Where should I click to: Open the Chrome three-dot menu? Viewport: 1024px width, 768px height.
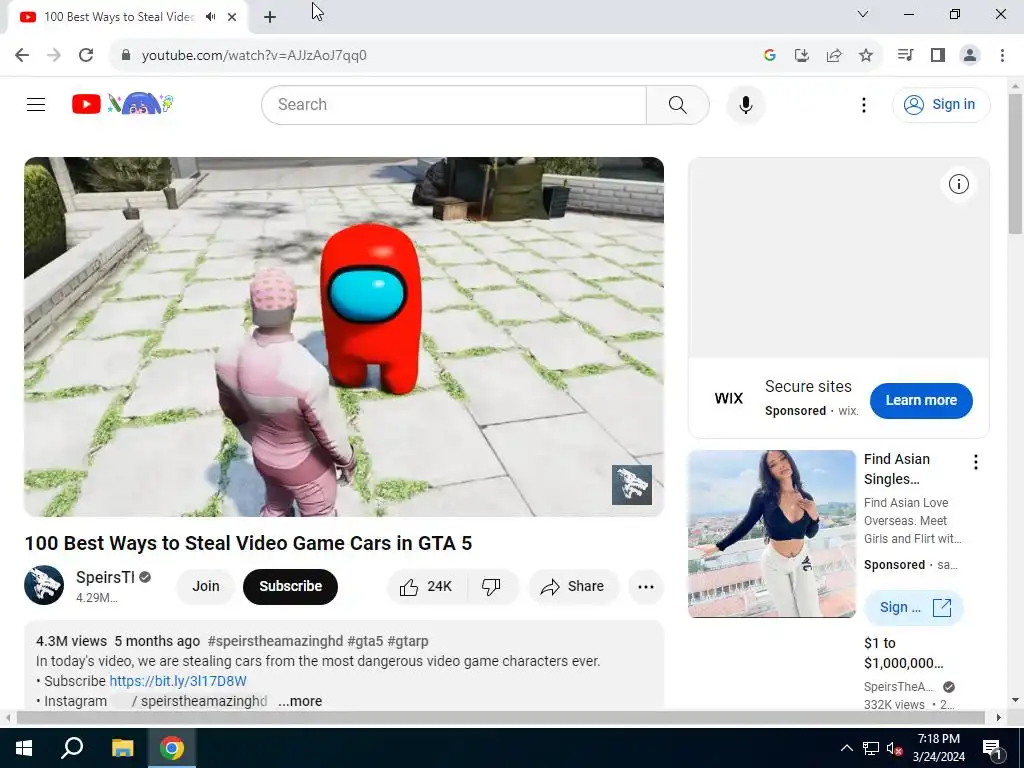pyautogui.click(x=1002, y=55)
